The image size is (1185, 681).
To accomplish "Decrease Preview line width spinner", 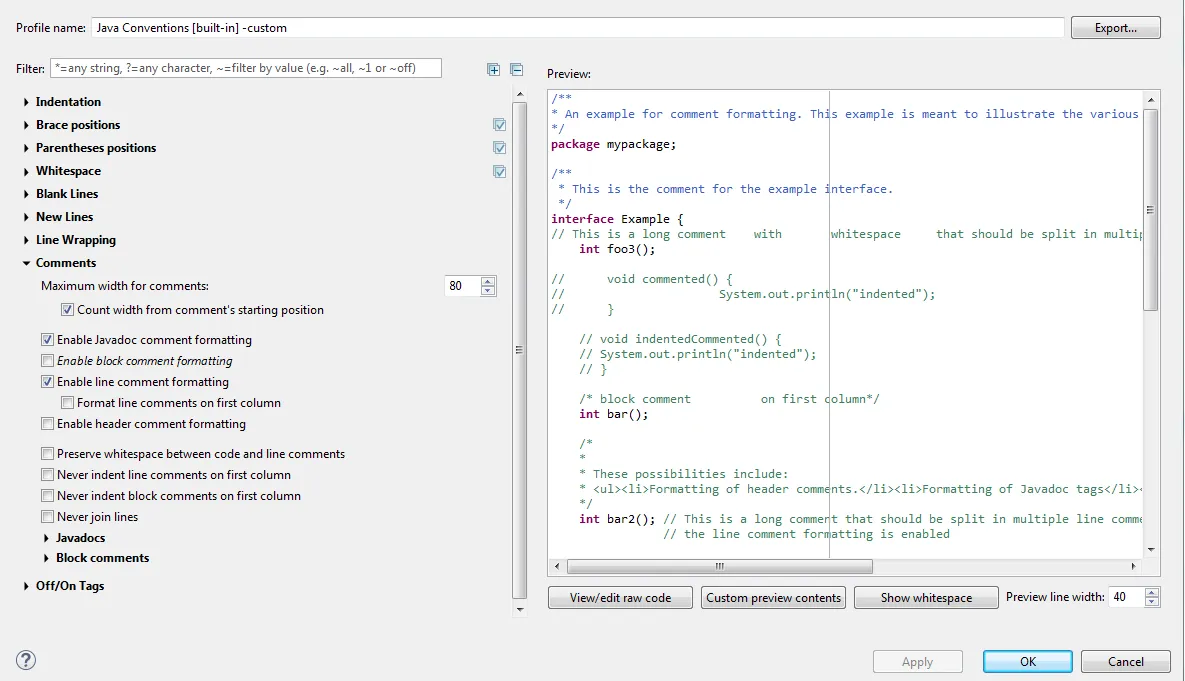I will coord(1152,602).
